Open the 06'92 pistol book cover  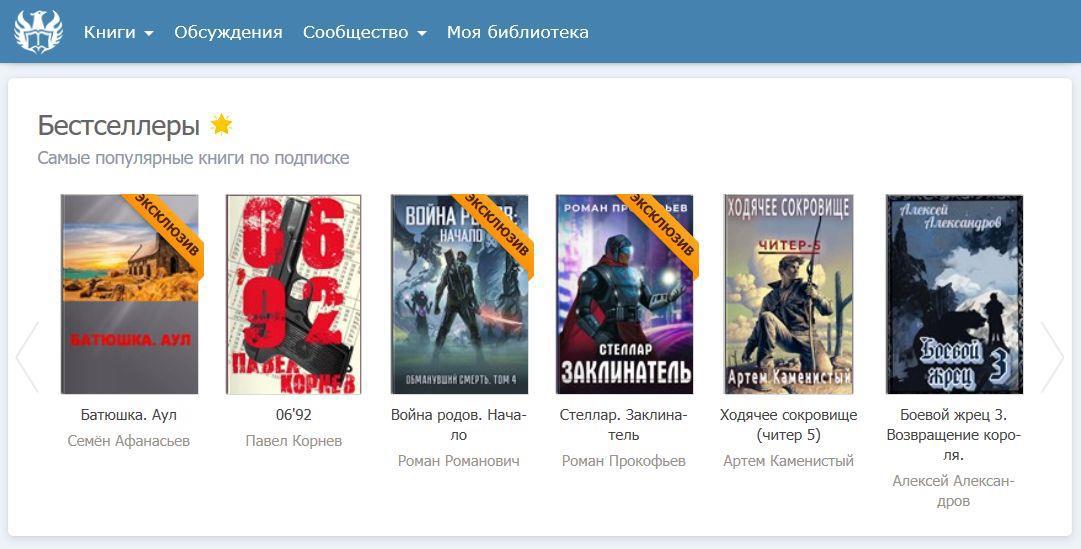pyautogui.click(x=293, y=294)
